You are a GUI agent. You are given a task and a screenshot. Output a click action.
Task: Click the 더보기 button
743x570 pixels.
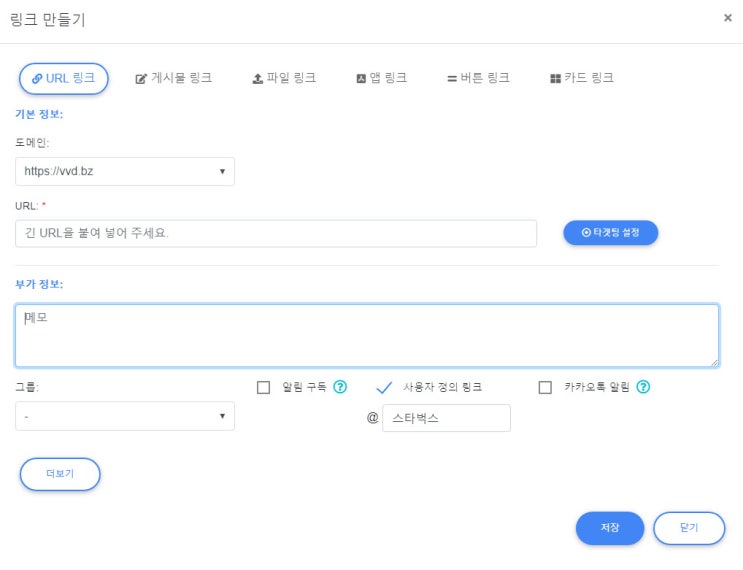[x=60, y=474]
